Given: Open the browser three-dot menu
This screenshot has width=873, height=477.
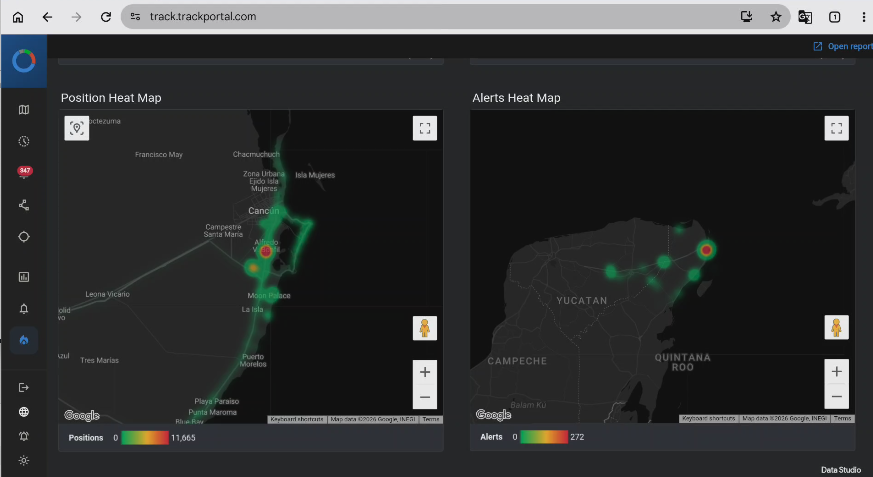Looking at the screenshot, I should (864, 17).
